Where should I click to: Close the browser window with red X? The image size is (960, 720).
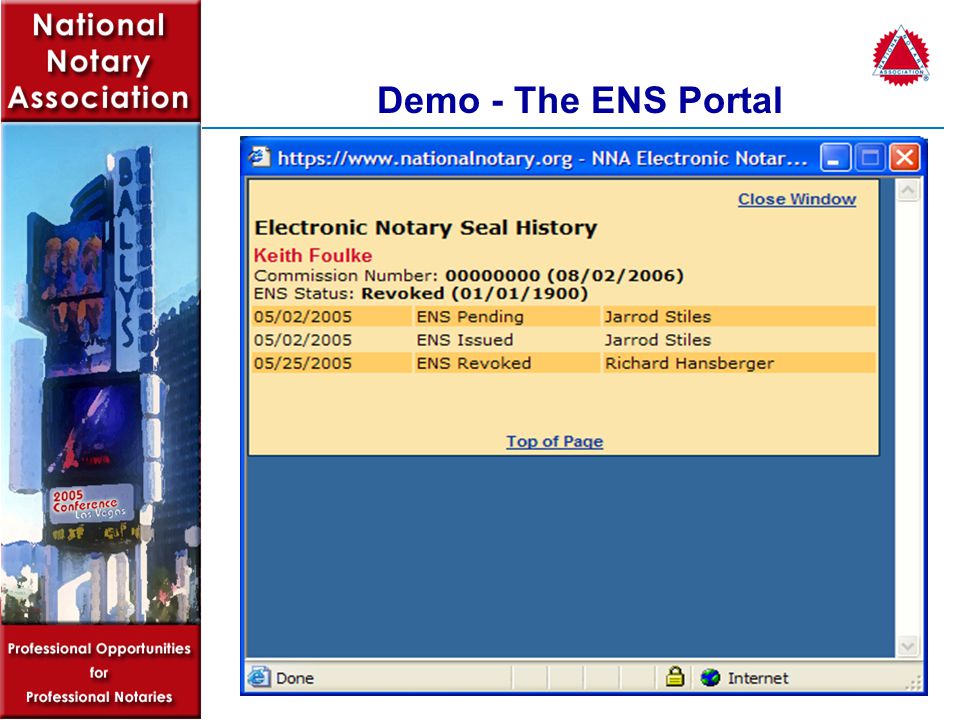pos(904,158)
